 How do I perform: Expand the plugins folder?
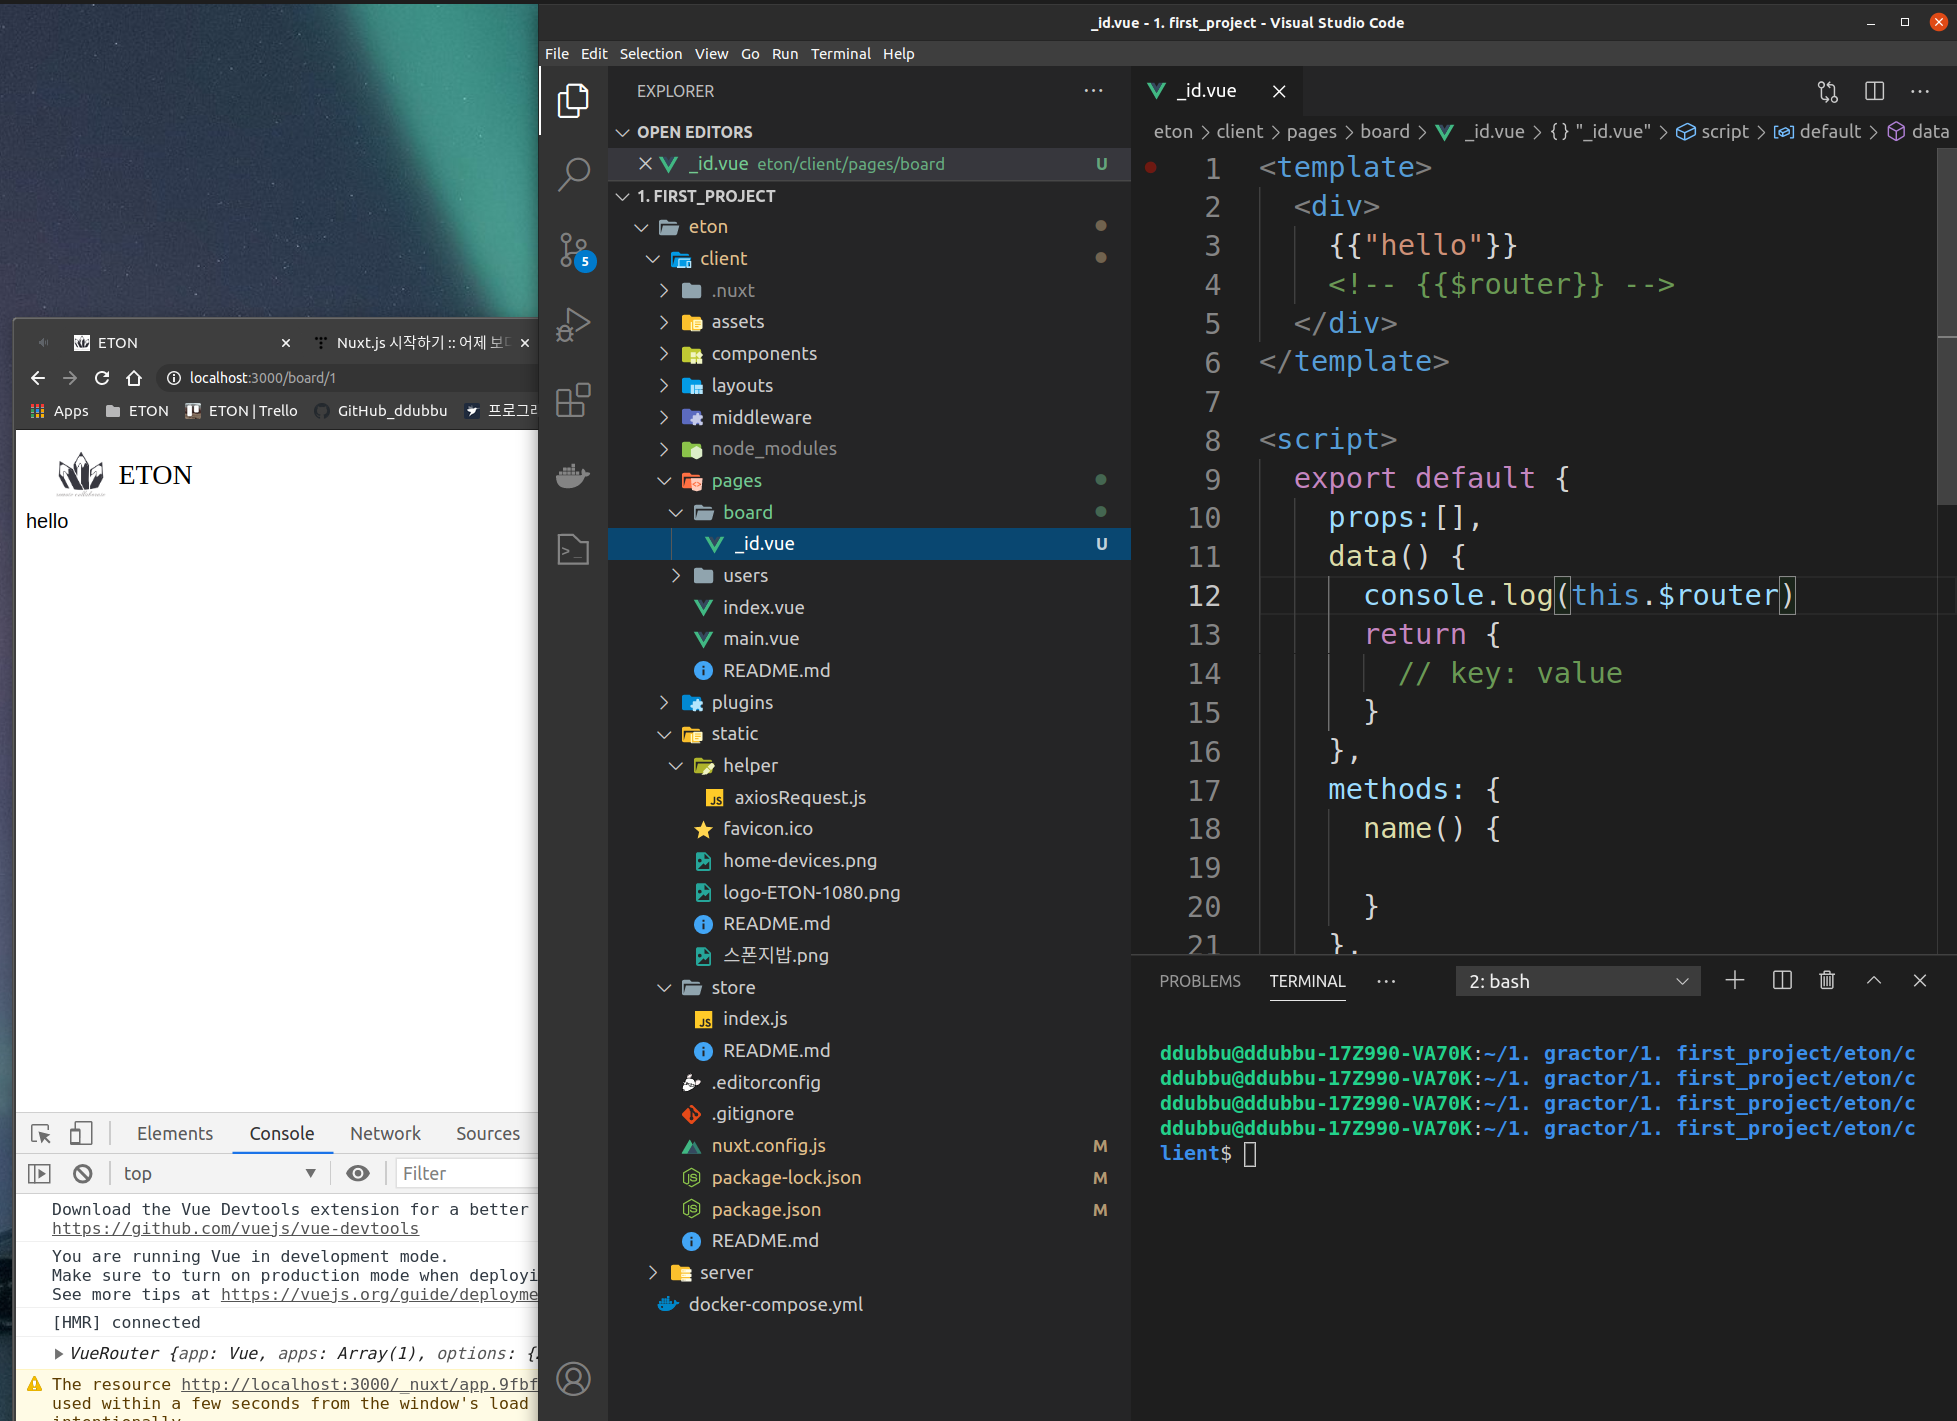pos(741,702)
